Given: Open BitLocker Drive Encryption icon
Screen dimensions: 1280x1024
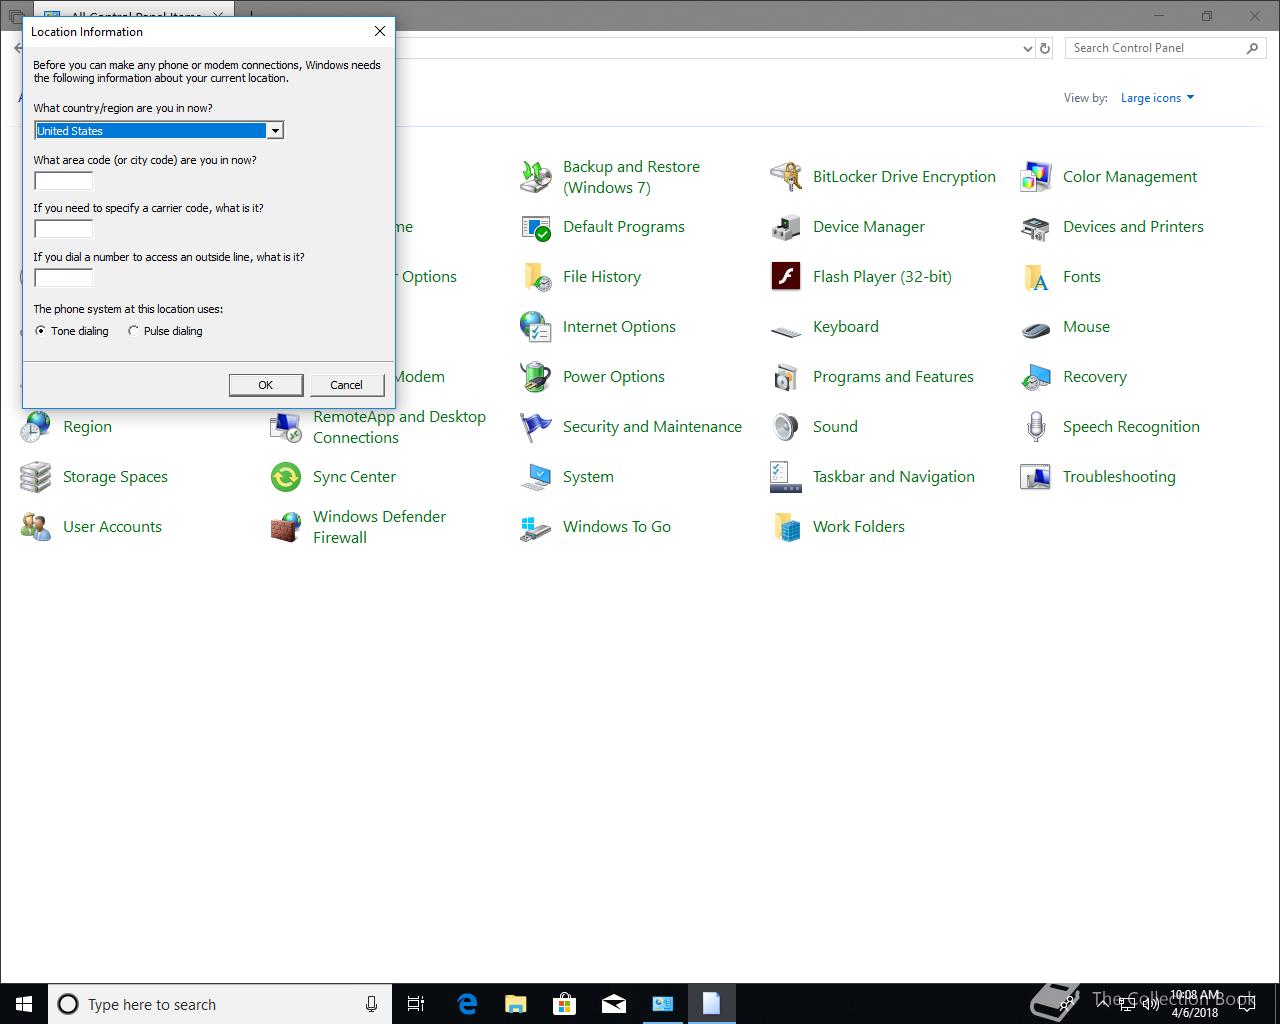Looking at the screenshot, I should [x=786, y=177].
